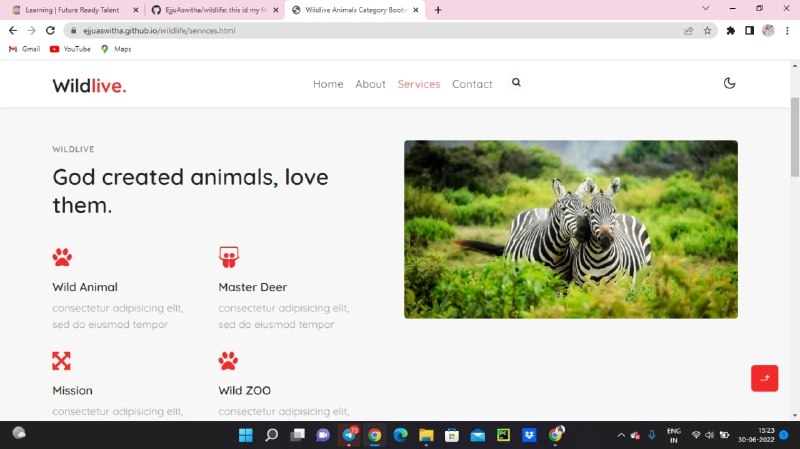800x449 pixels.
Task: Open the browser side panel
Action: pos(749,31)
